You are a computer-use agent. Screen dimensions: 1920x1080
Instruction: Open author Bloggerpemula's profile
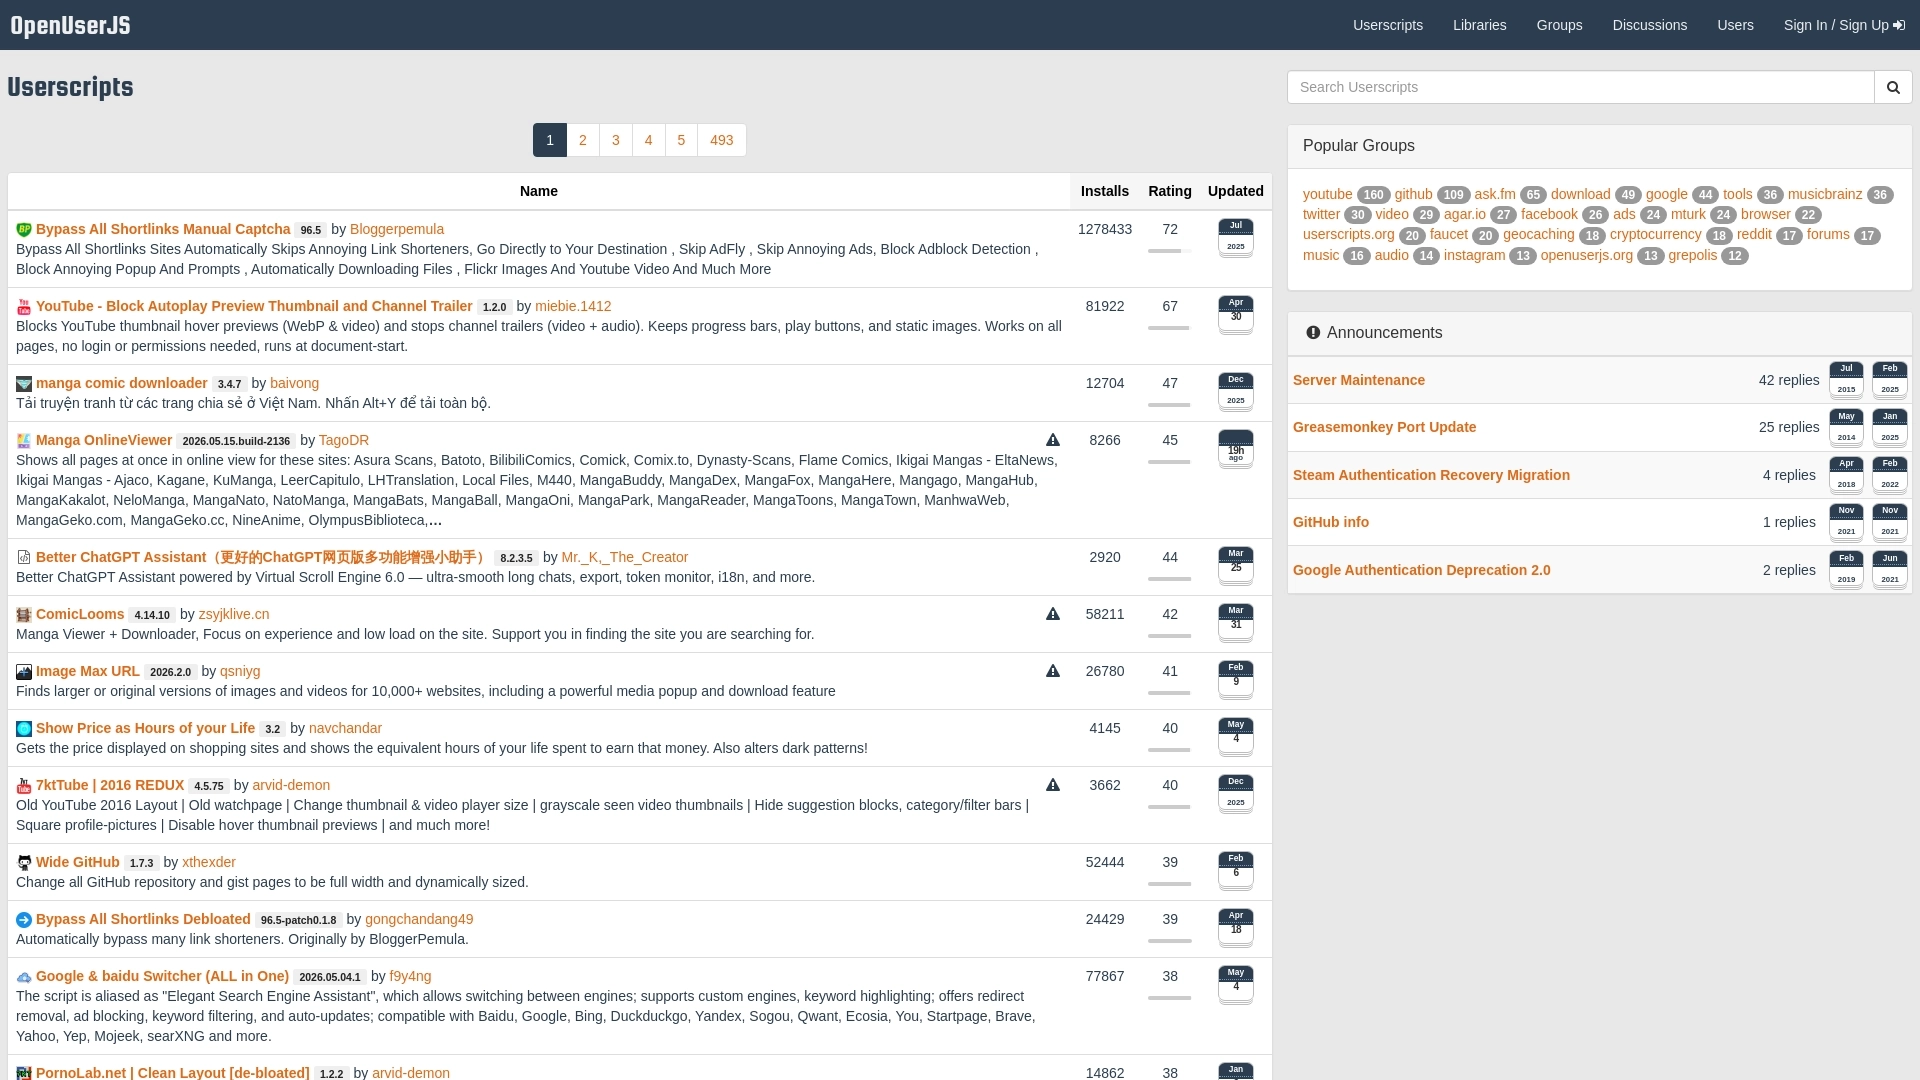pyautogui.click(x=397, y=229)
